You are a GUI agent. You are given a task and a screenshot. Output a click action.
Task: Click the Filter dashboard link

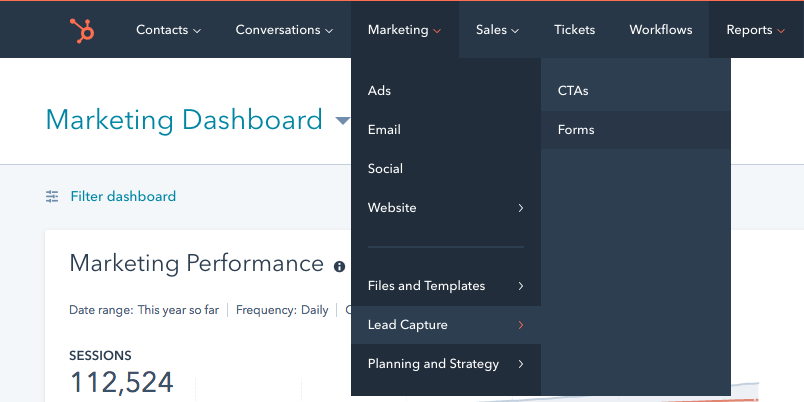(123, 197)
